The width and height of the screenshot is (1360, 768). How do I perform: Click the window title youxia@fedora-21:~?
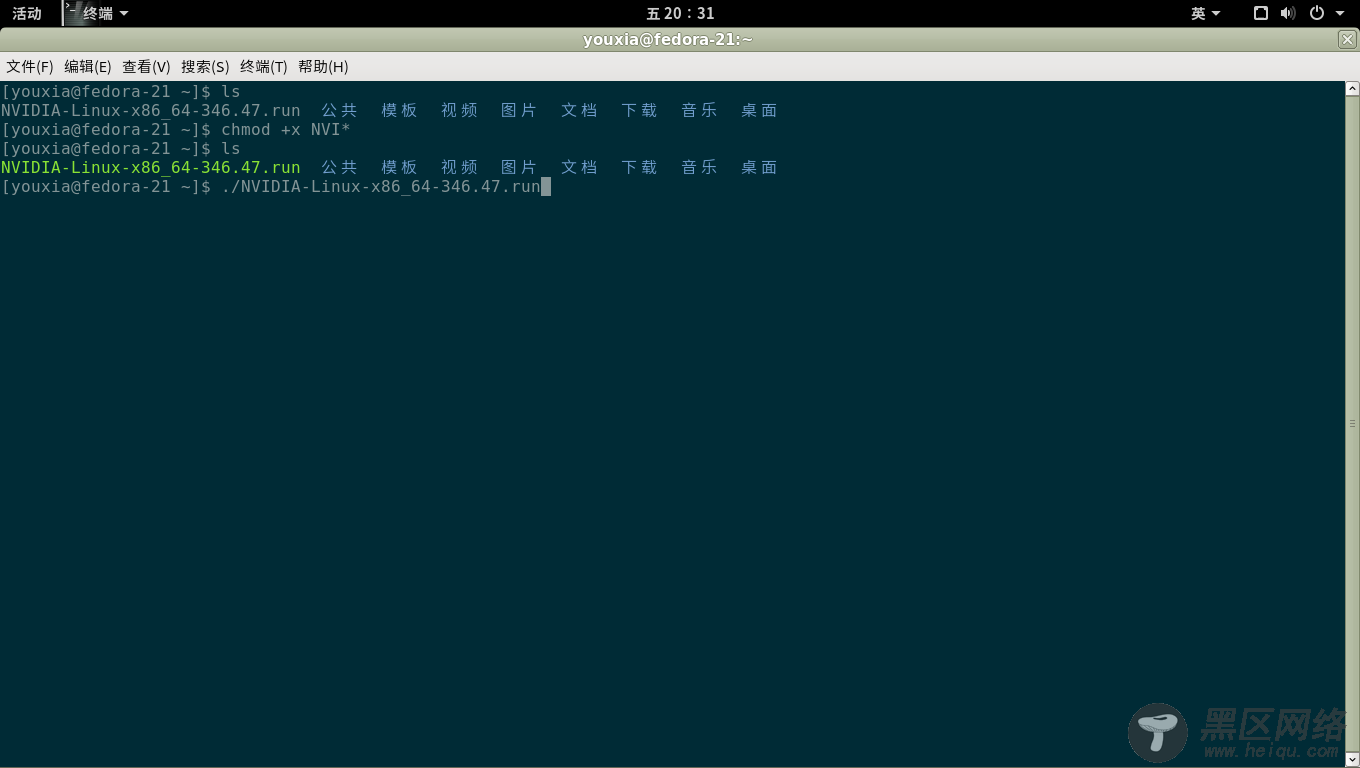click(x=668, y=39)
